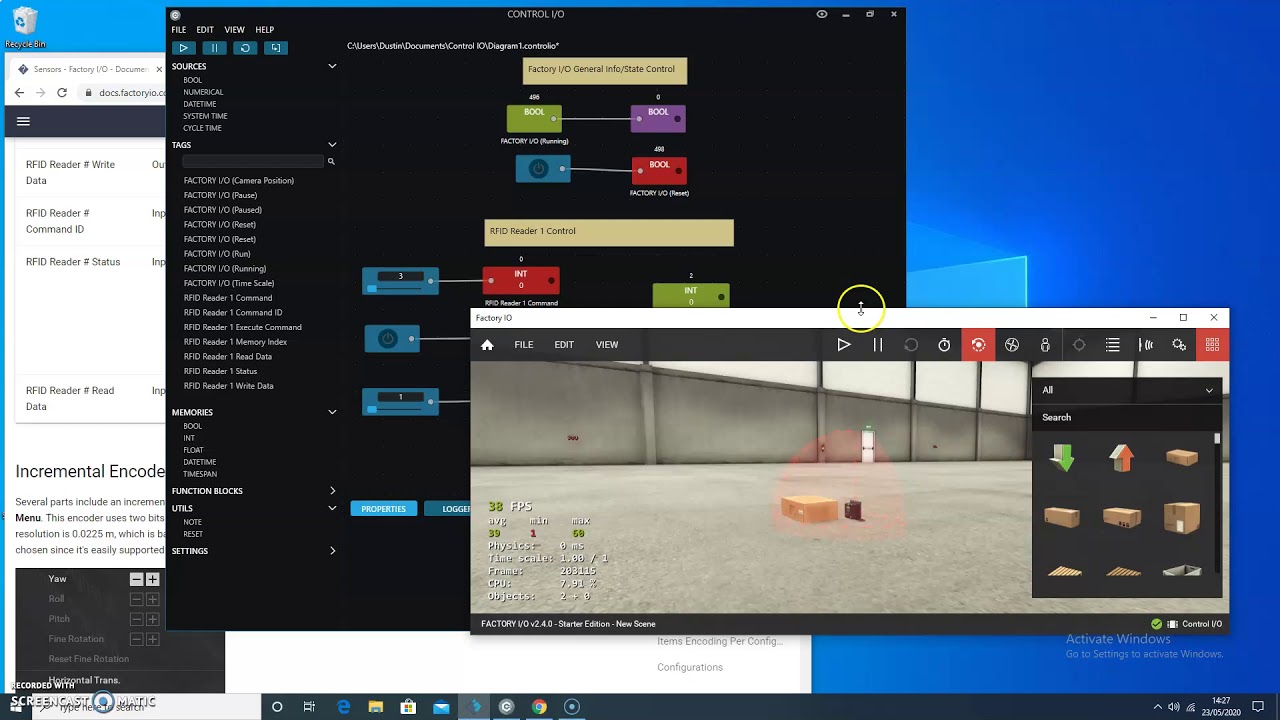
Task: Open the Control I/O HELP menu
Action: tap(265, 30)
